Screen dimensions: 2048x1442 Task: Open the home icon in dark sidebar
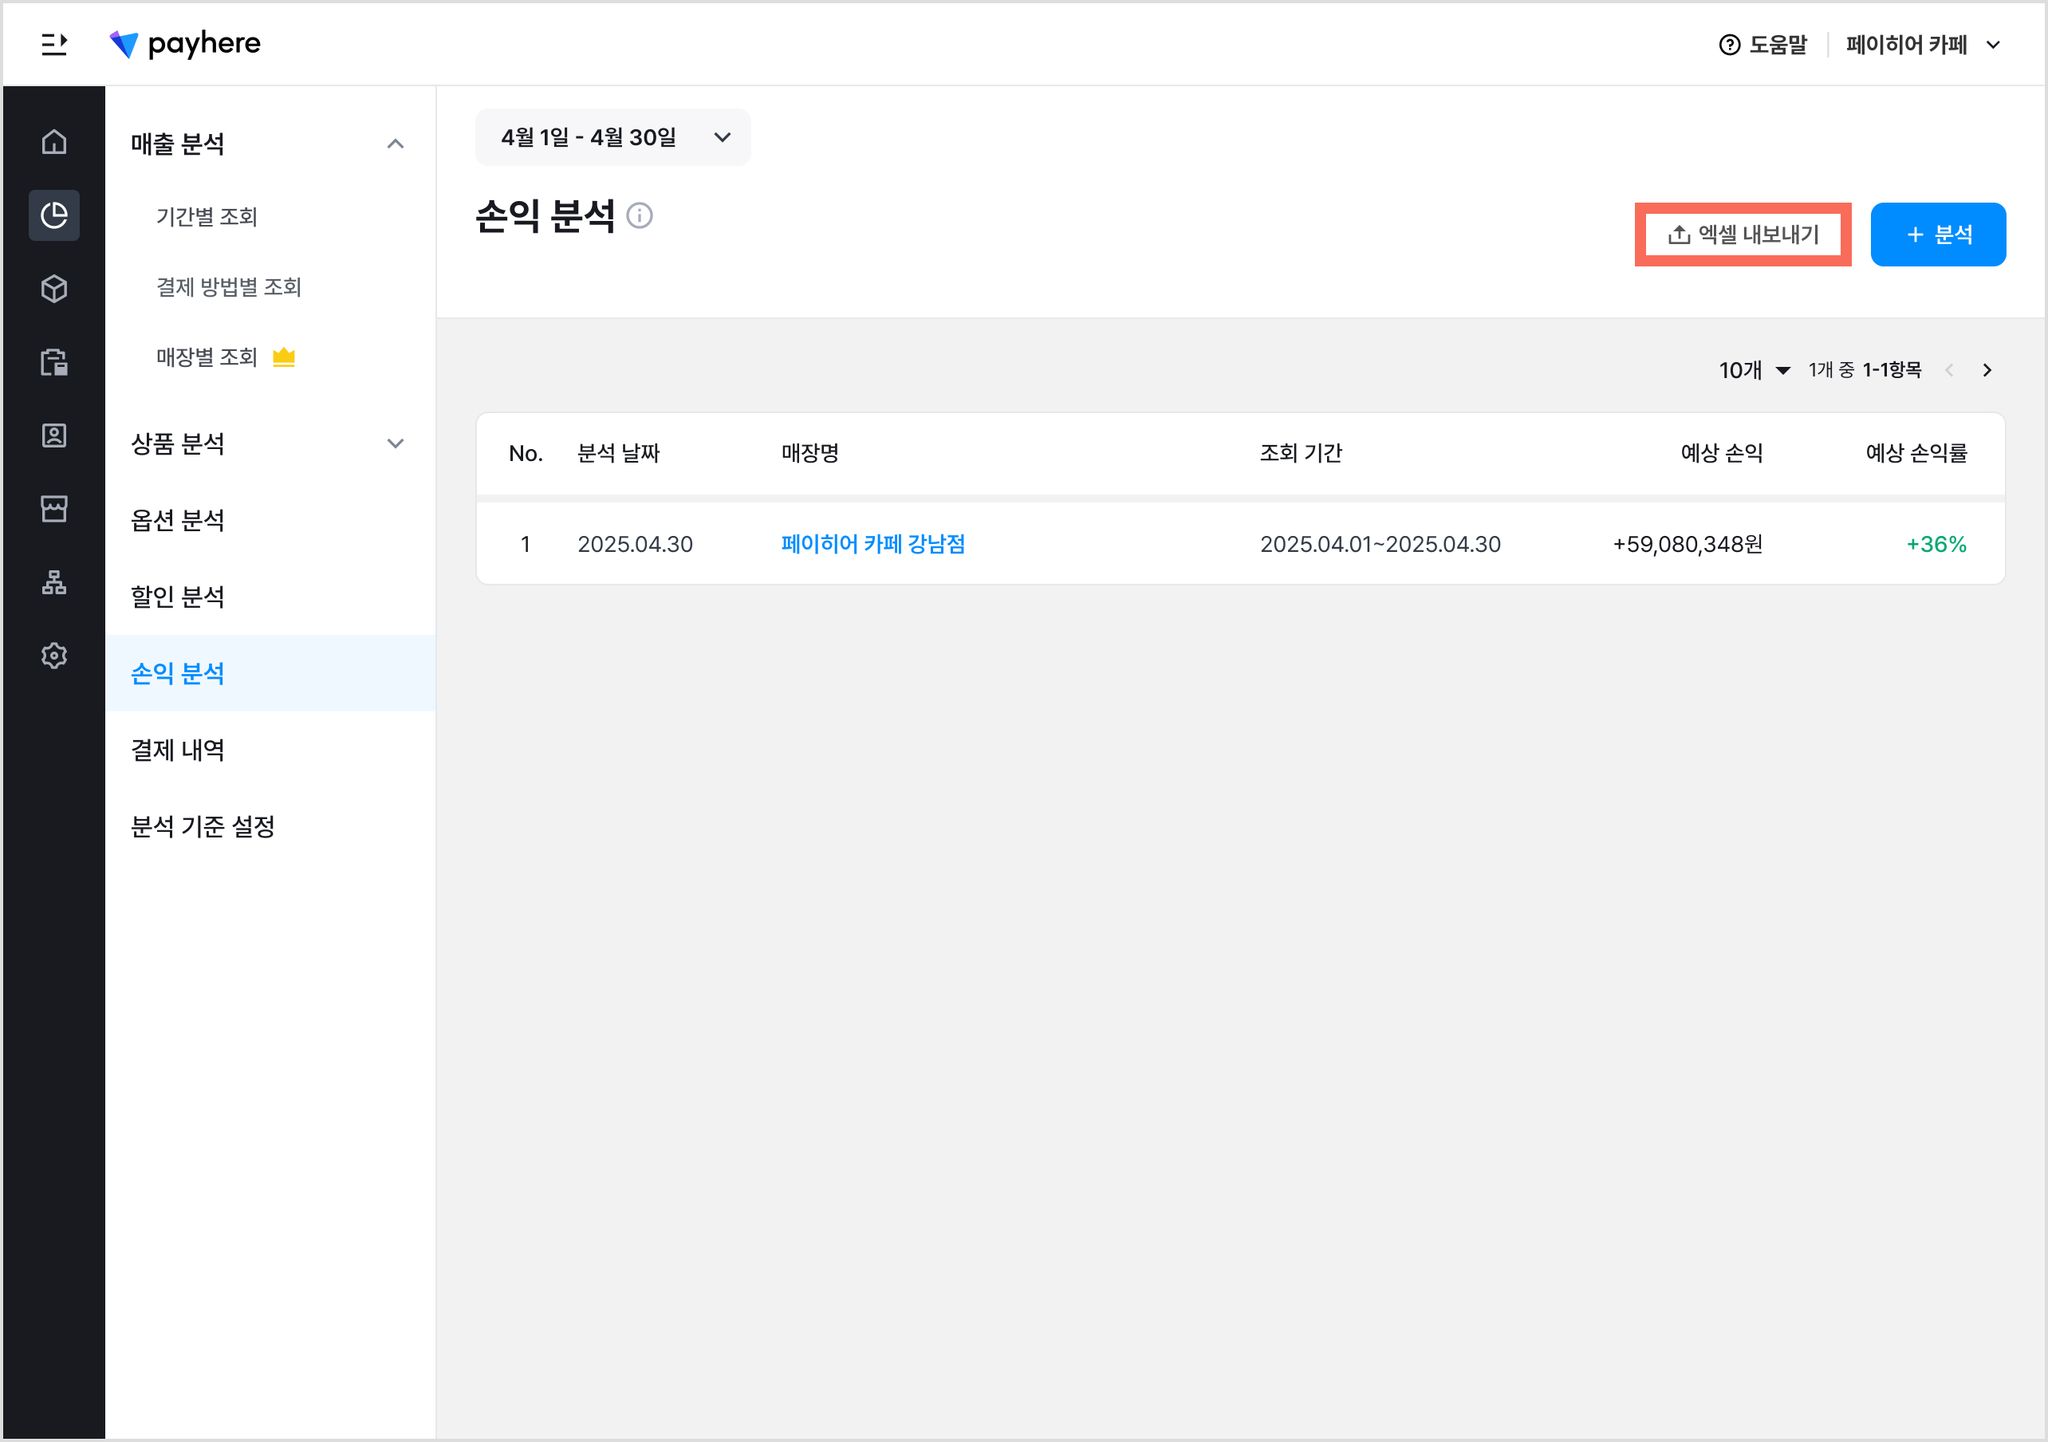click(x=54, y=142)
